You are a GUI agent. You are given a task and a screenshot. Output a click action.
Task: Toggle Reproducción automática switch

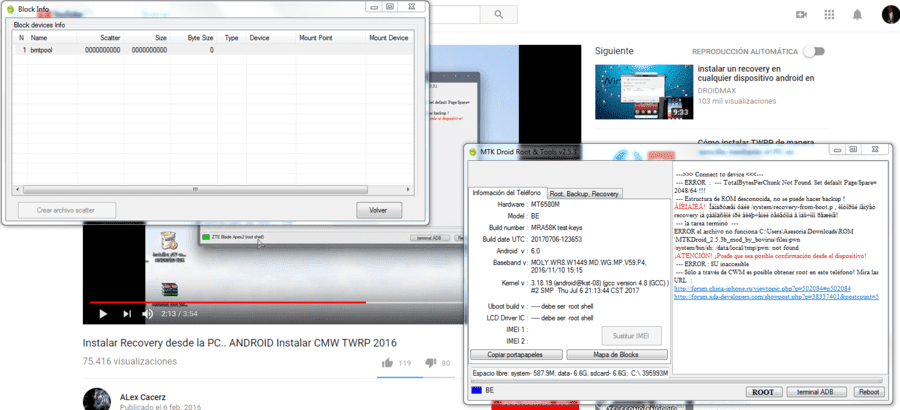814,51
